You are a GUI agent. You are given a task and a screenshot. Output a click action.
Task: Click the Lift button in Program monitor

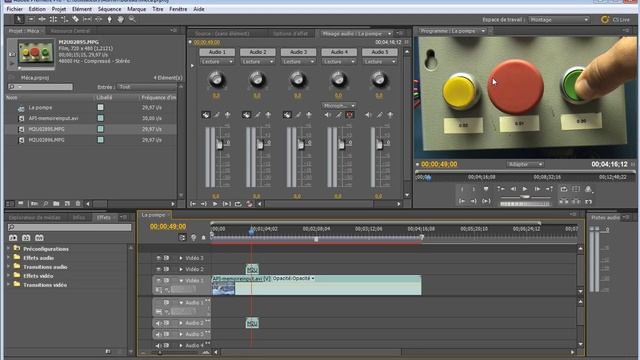pos(564,201)
